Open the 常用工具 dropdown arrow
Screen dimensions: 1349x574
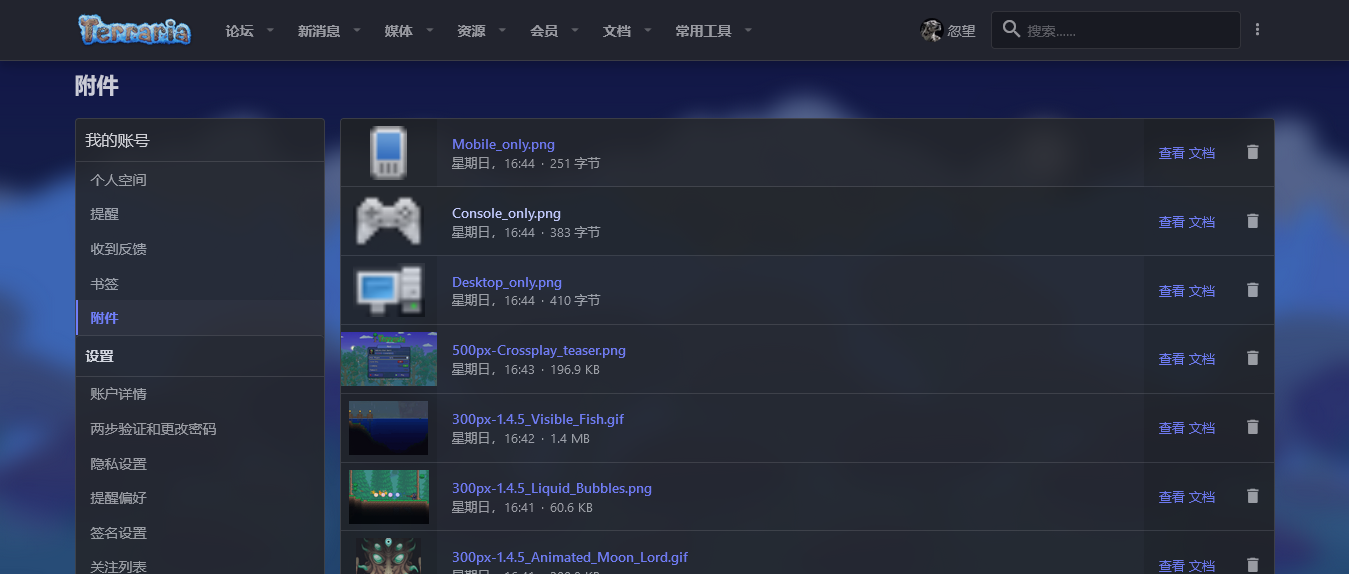(x=748, y=31)
